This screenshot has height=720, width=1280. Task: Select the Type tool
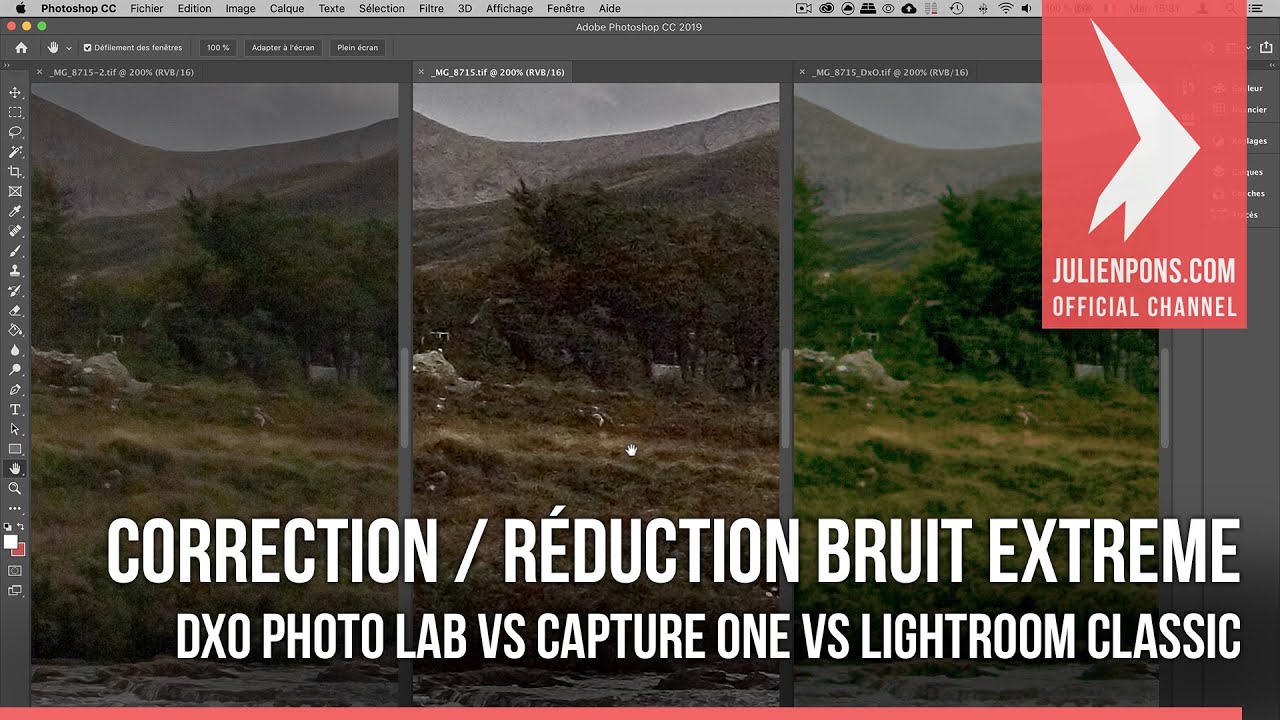pos(15,409)
